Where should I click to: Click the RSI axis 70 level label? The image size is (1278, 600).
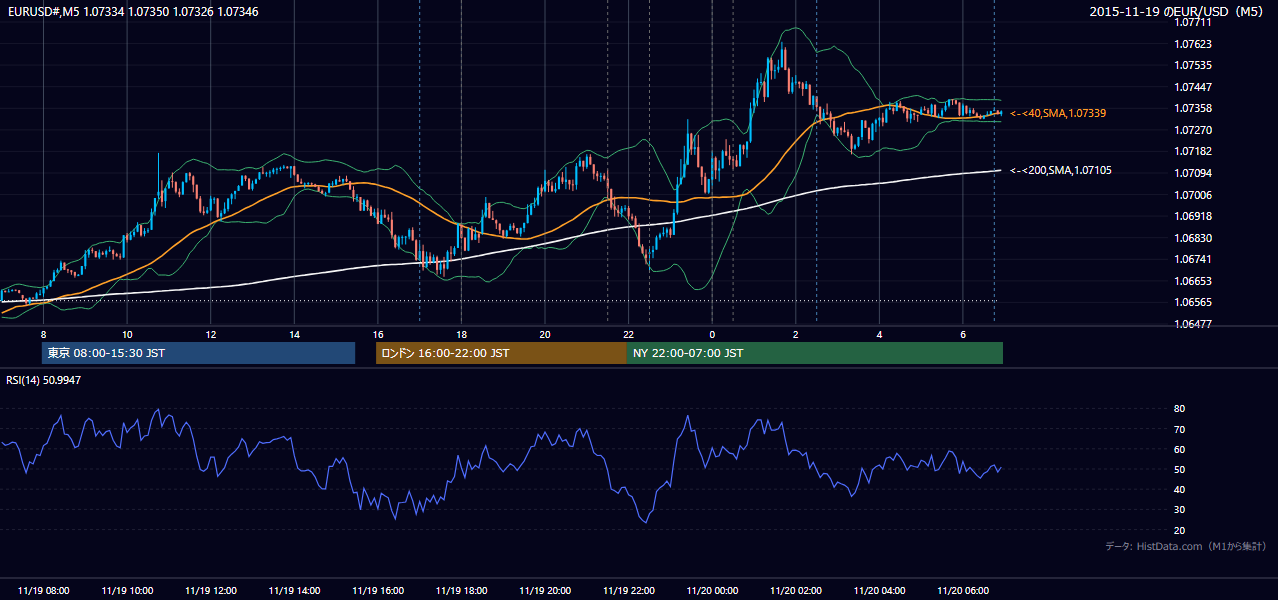(1179, 429)
